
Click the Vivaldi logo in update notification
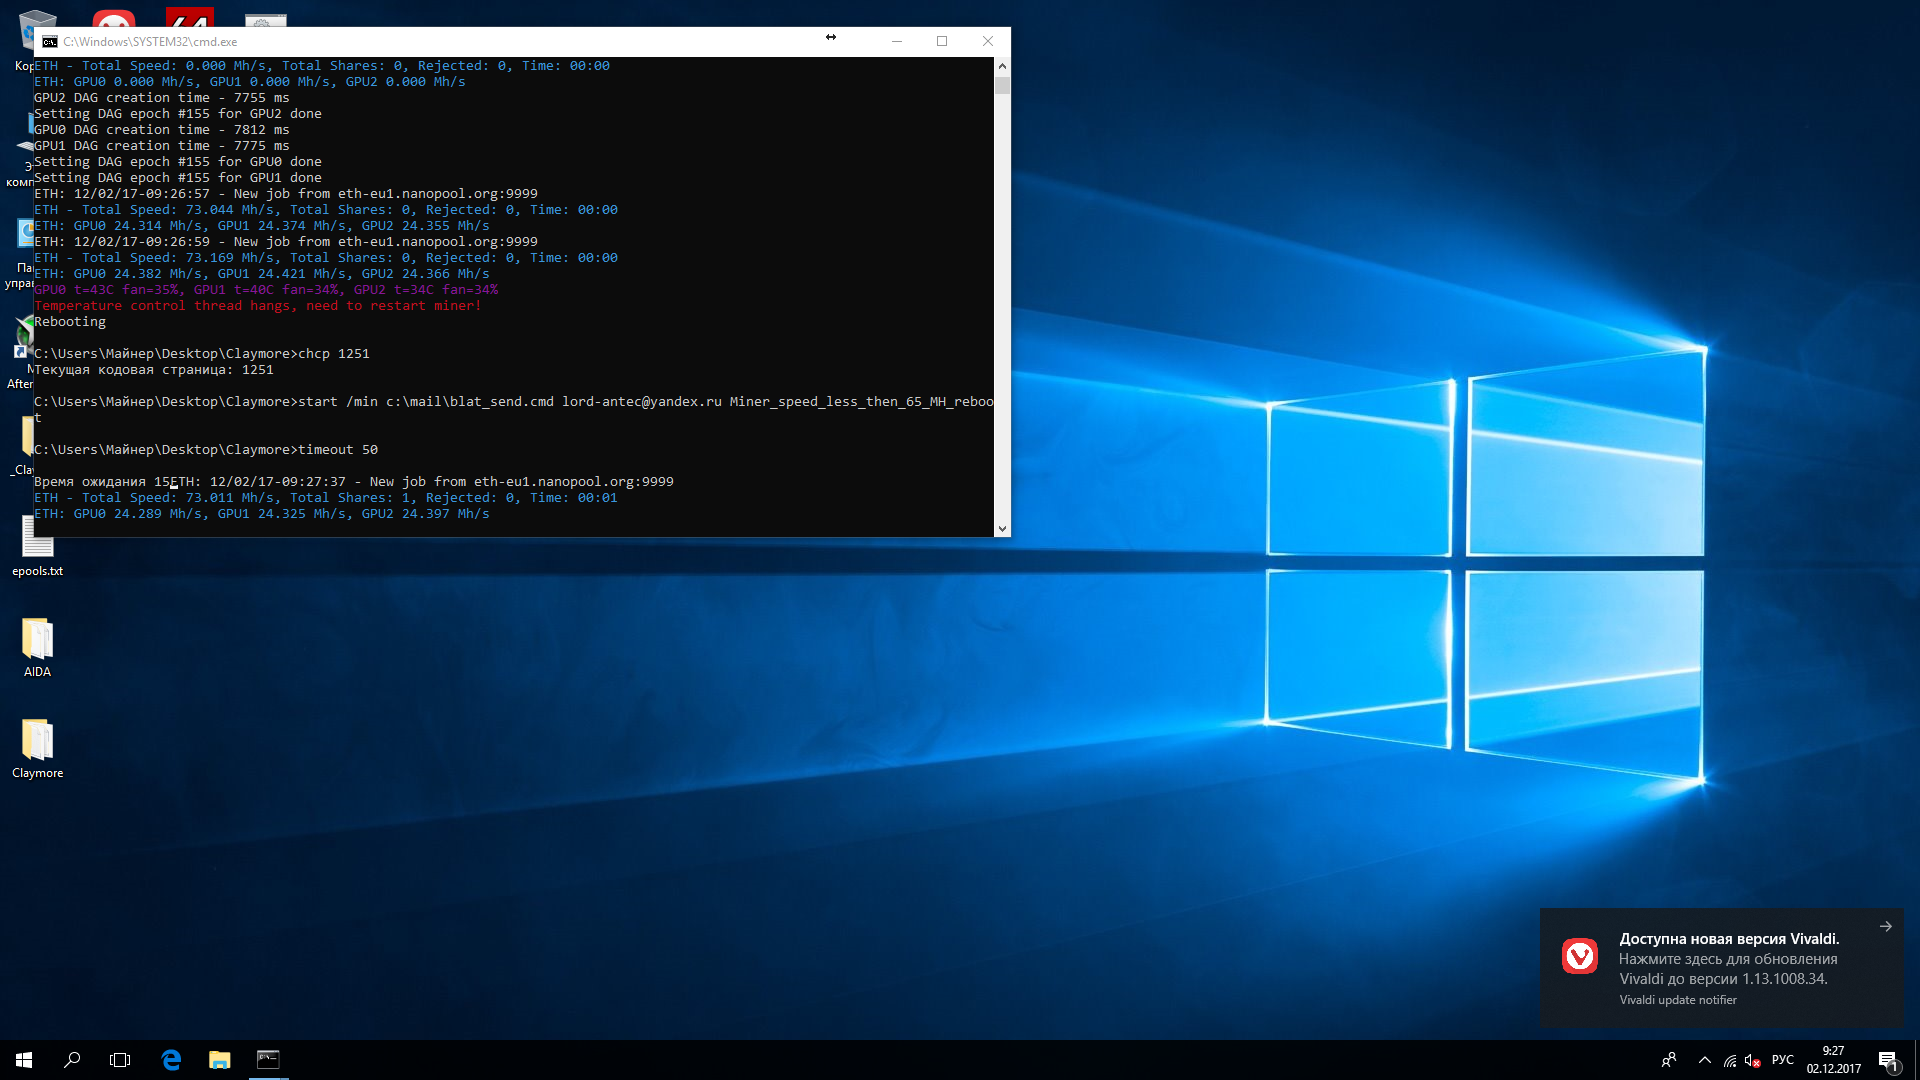pyautogui.click(x=1580, y=956)
